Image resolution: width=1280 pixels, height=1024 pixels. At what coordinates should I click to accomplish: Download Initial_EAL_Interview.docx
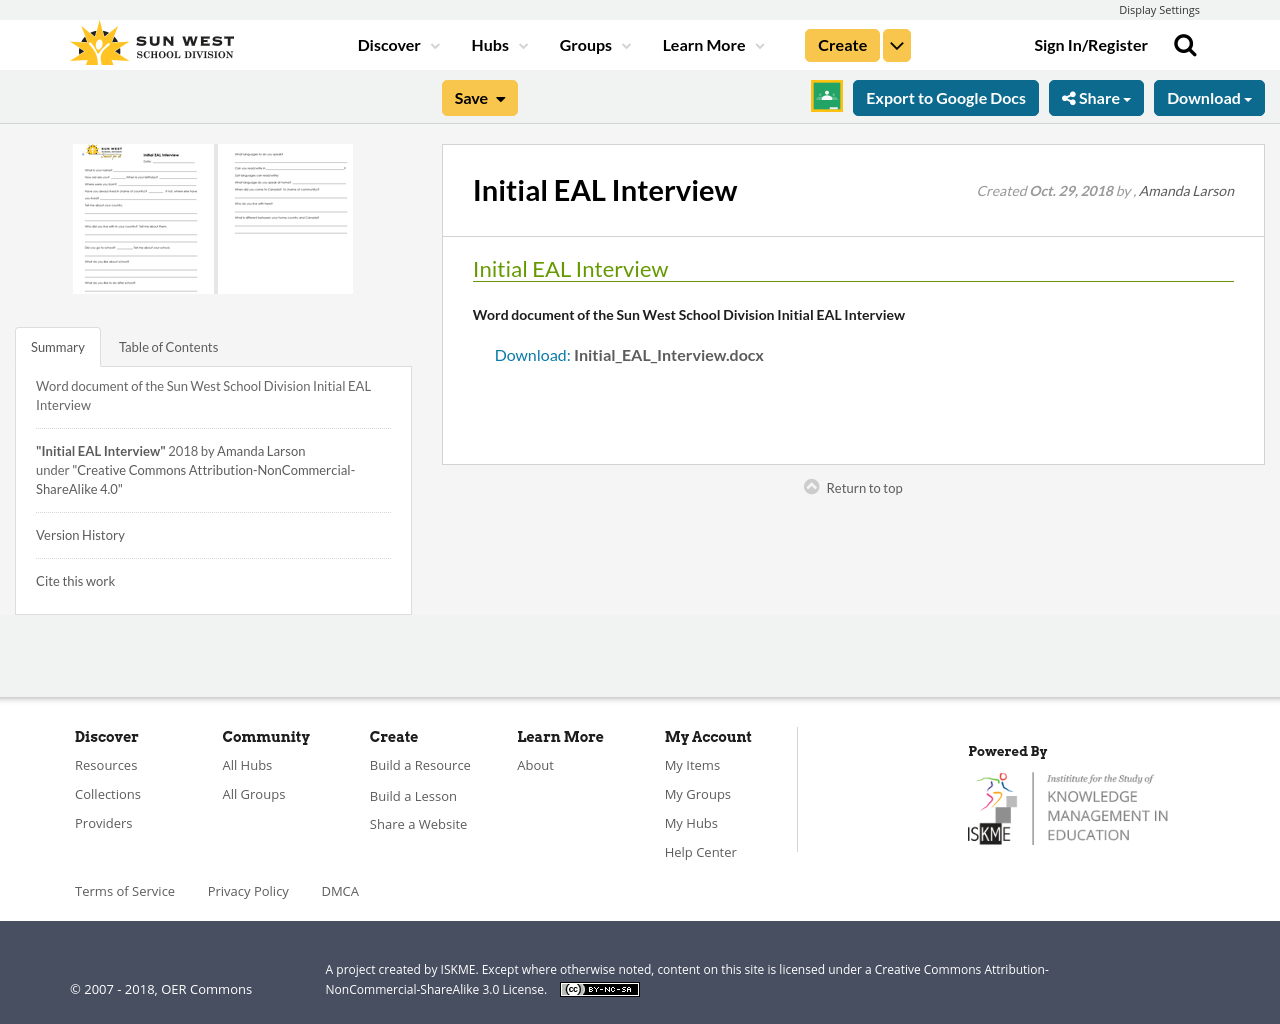click(x=628, y=353)
